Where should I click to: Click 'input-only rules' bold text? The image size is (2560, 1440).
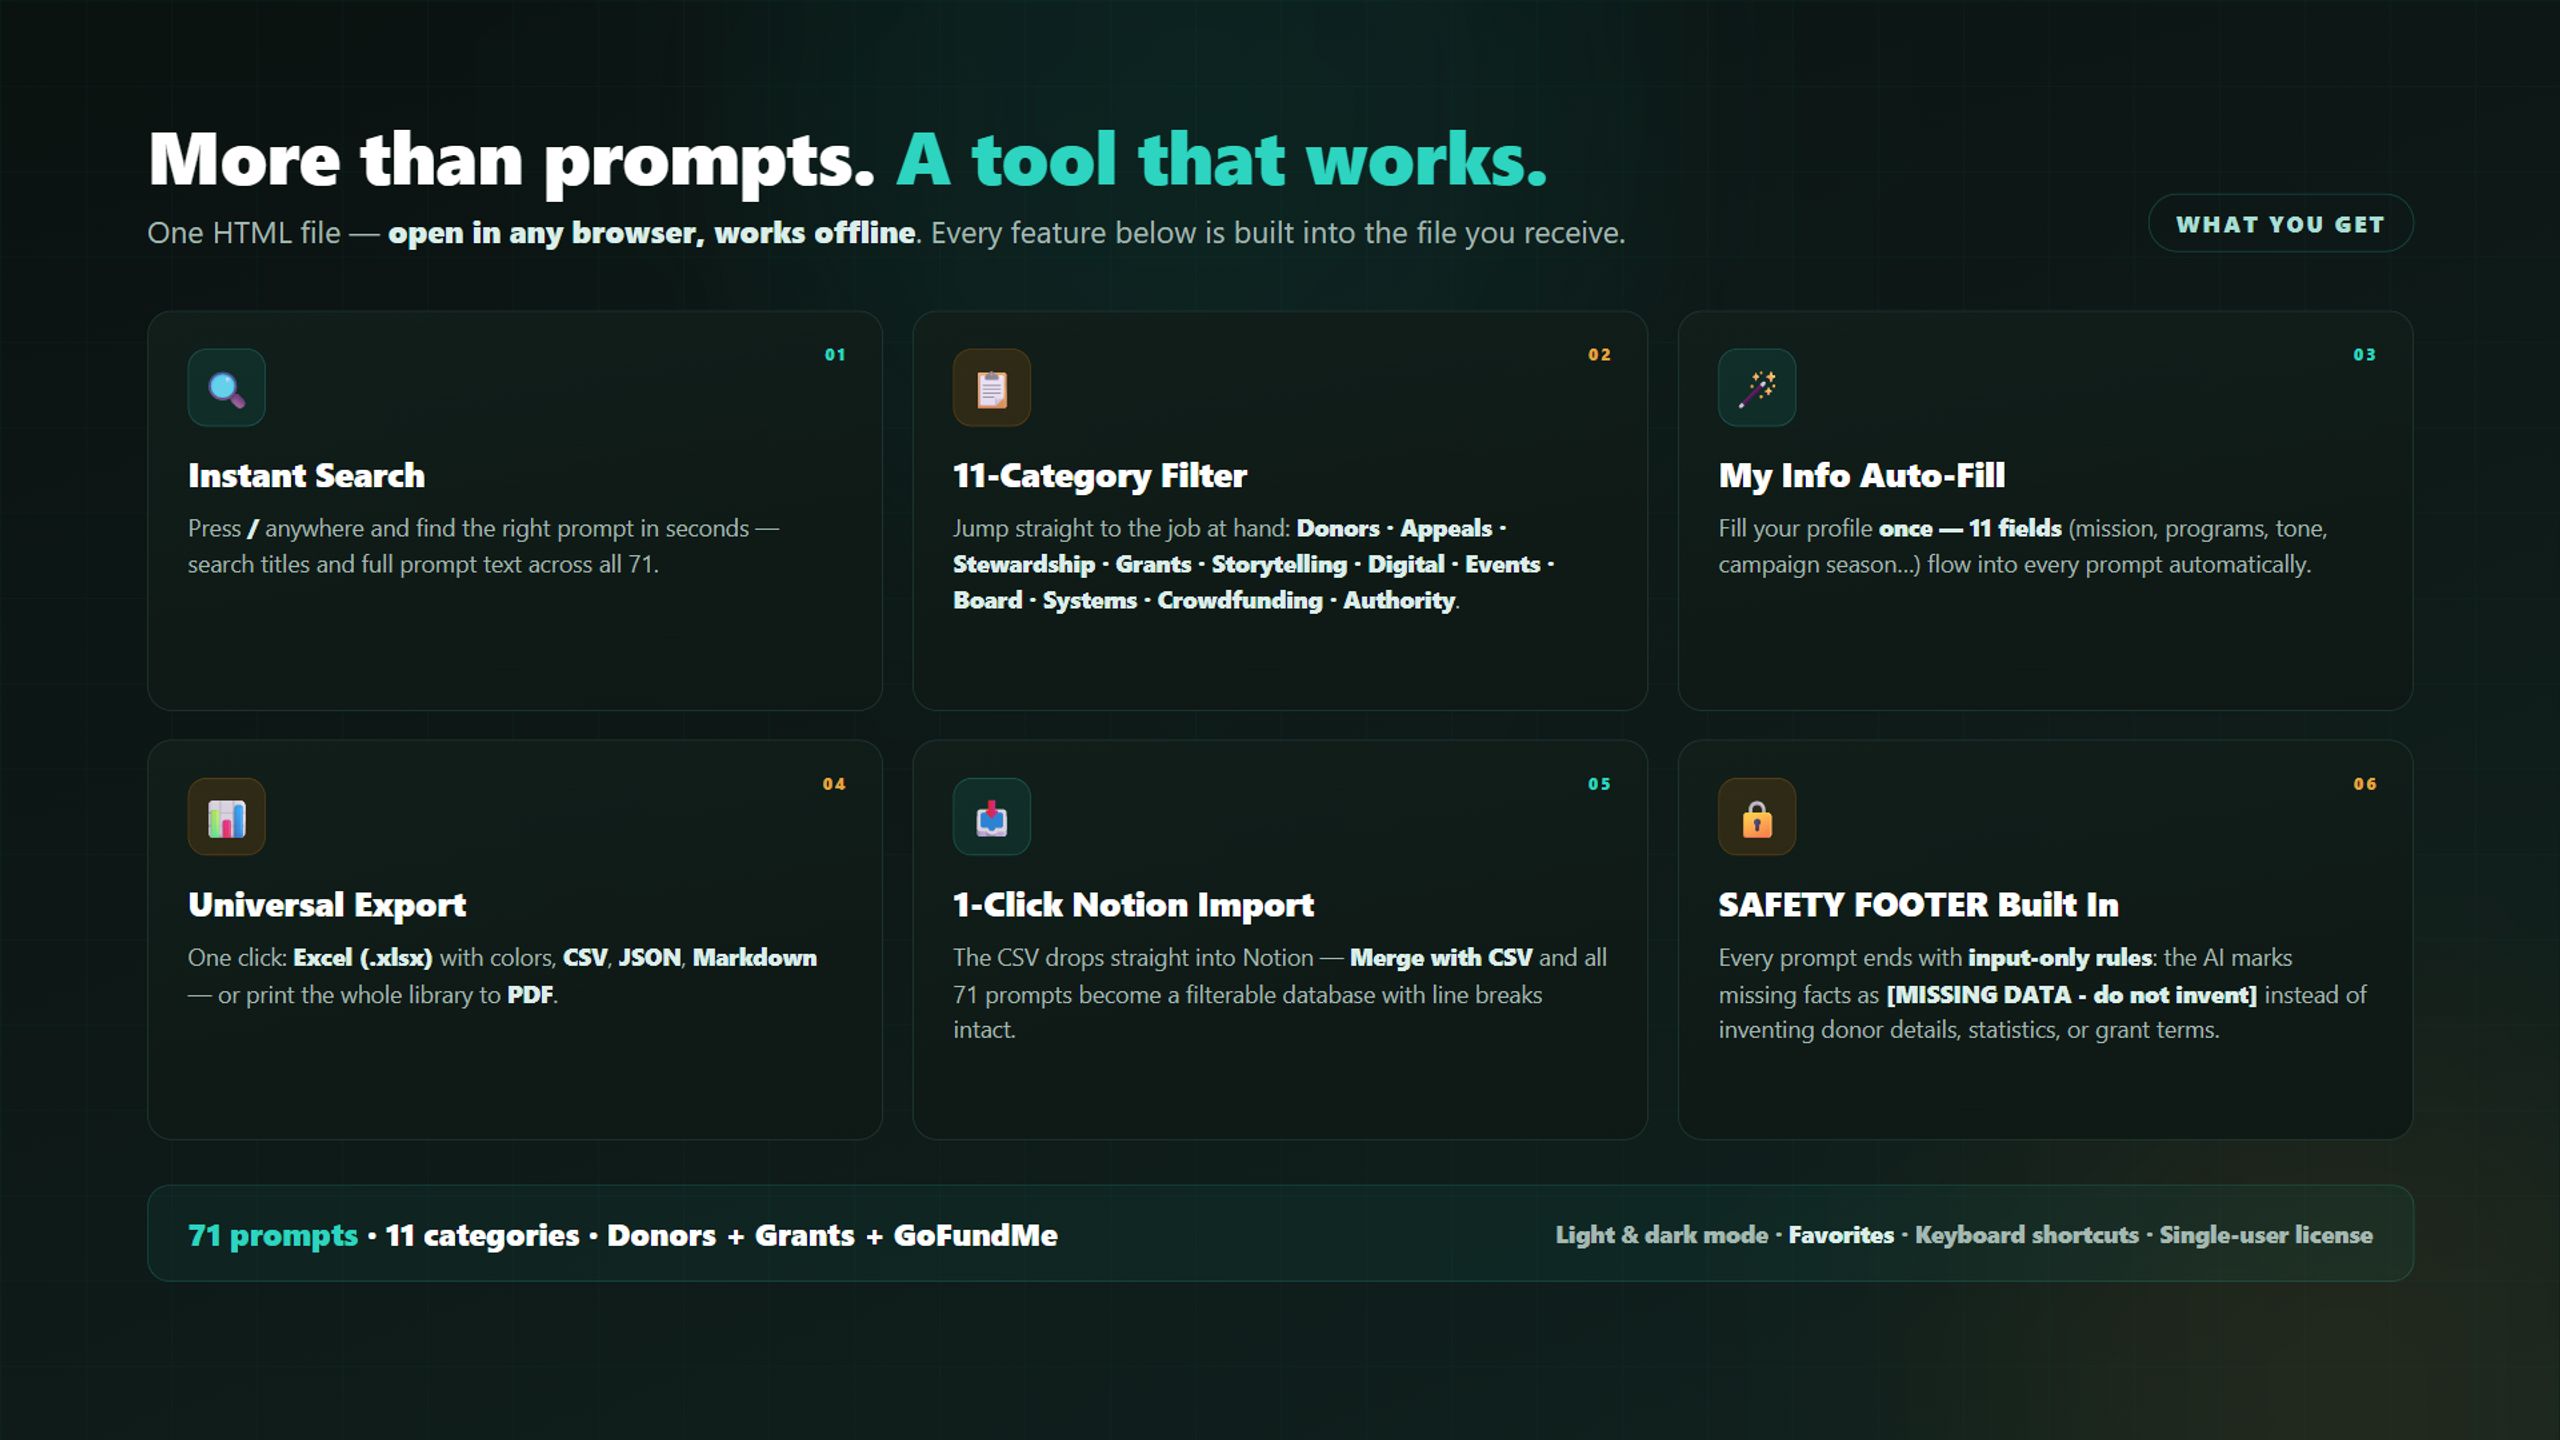pyautogui.click(x=2059, y=958)
